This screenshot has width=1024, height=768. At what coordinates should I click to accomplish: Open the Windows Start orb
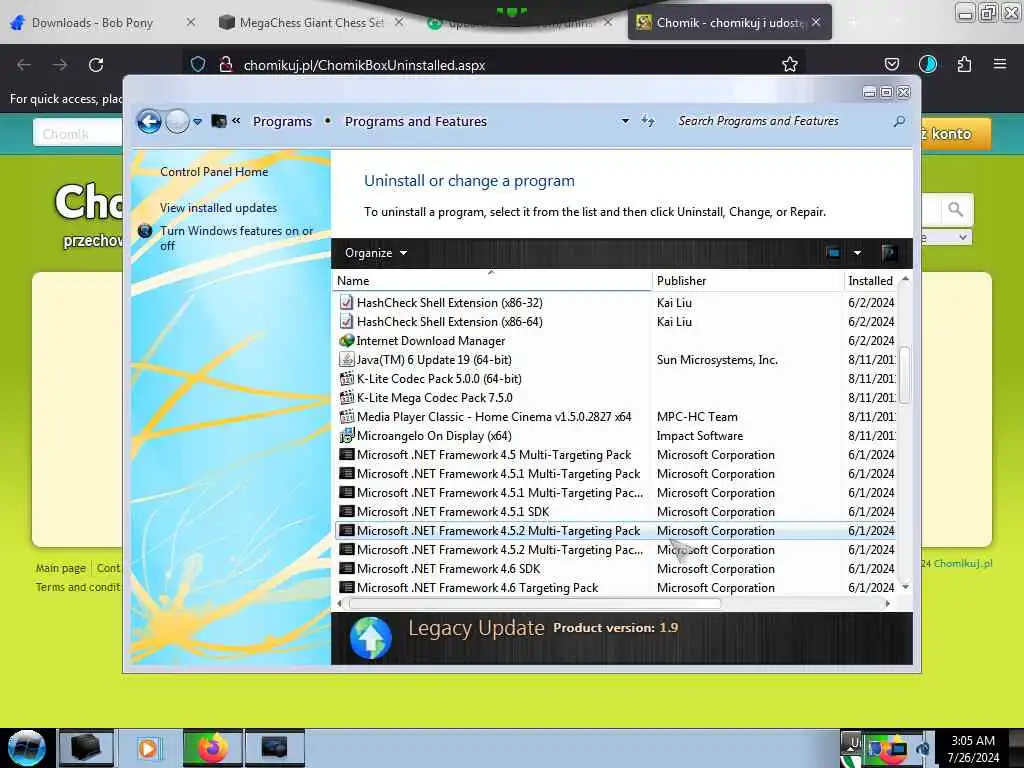(26, 748)
